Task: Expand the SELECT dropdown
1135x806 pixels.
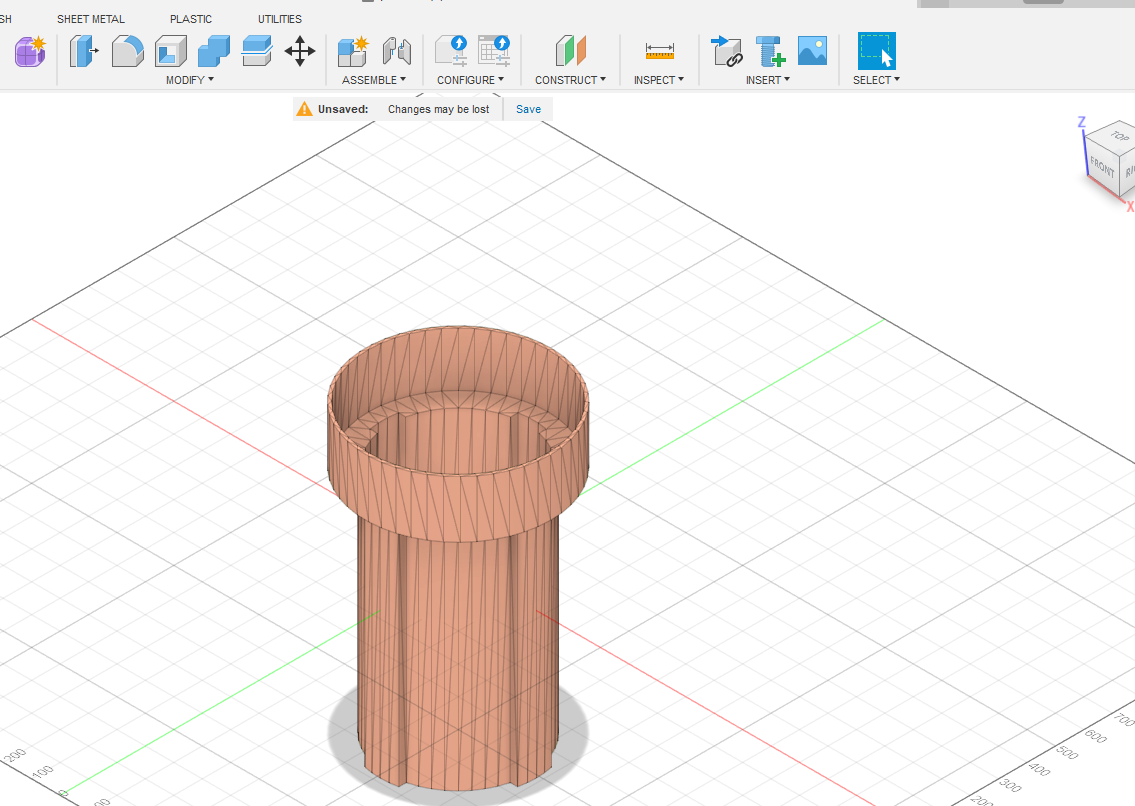Action: point(876,80)
